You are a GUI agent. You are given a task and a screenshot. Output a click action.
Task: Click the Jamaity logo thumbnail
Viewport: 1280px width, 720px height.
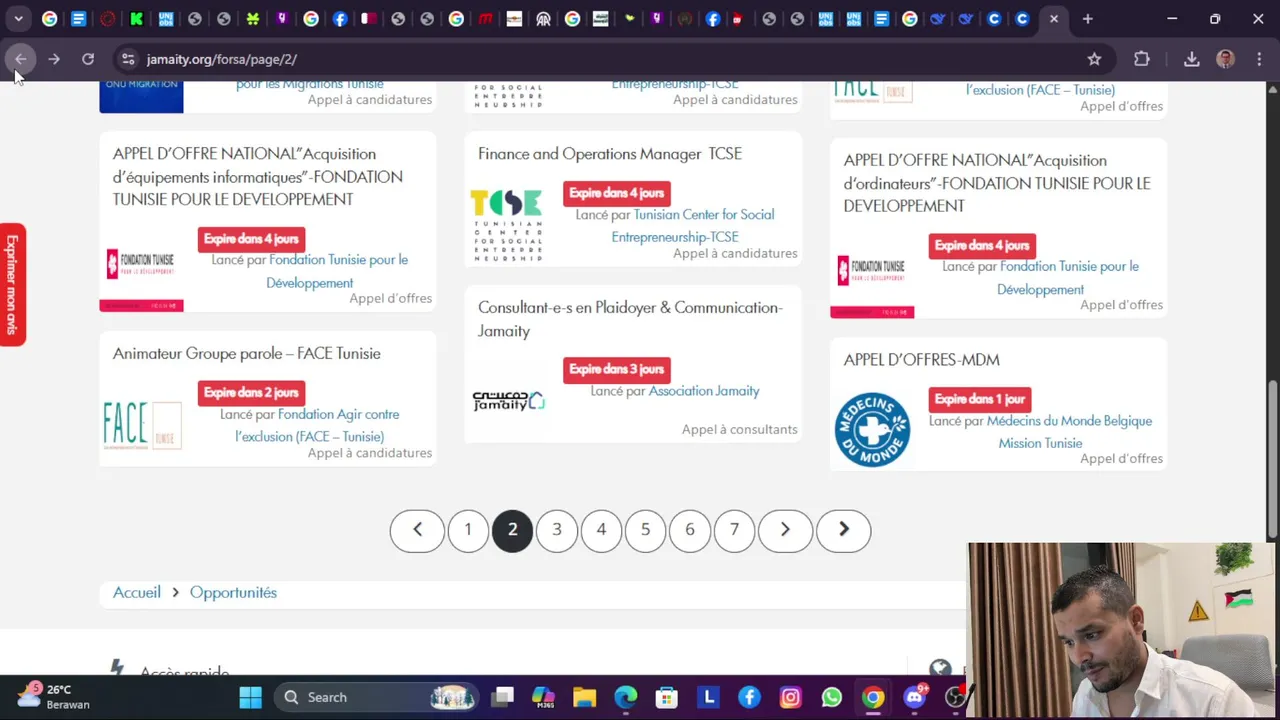[508, 401]
